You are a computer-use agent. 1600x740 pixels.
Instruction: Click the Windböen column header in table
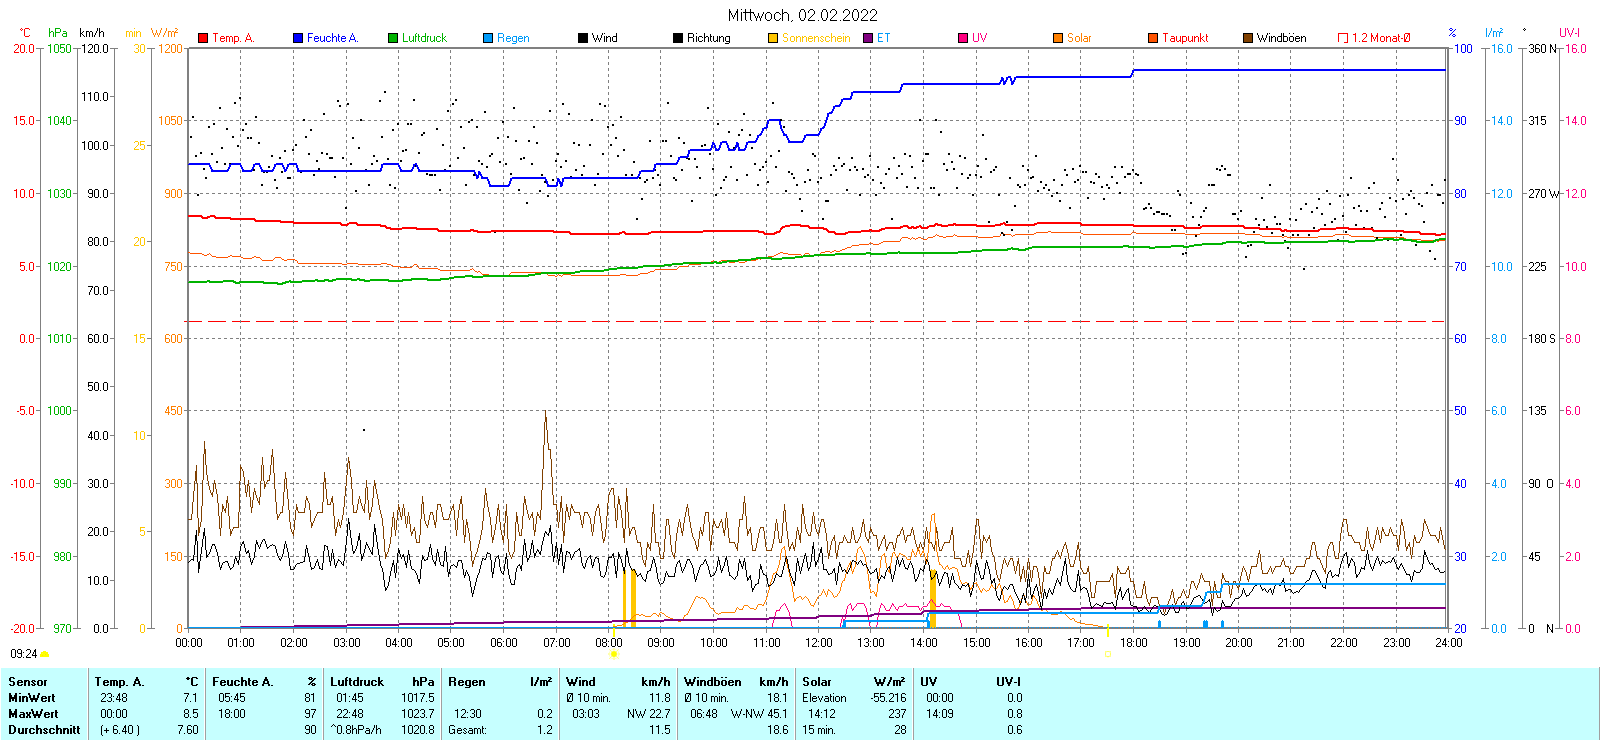point(712,682)
